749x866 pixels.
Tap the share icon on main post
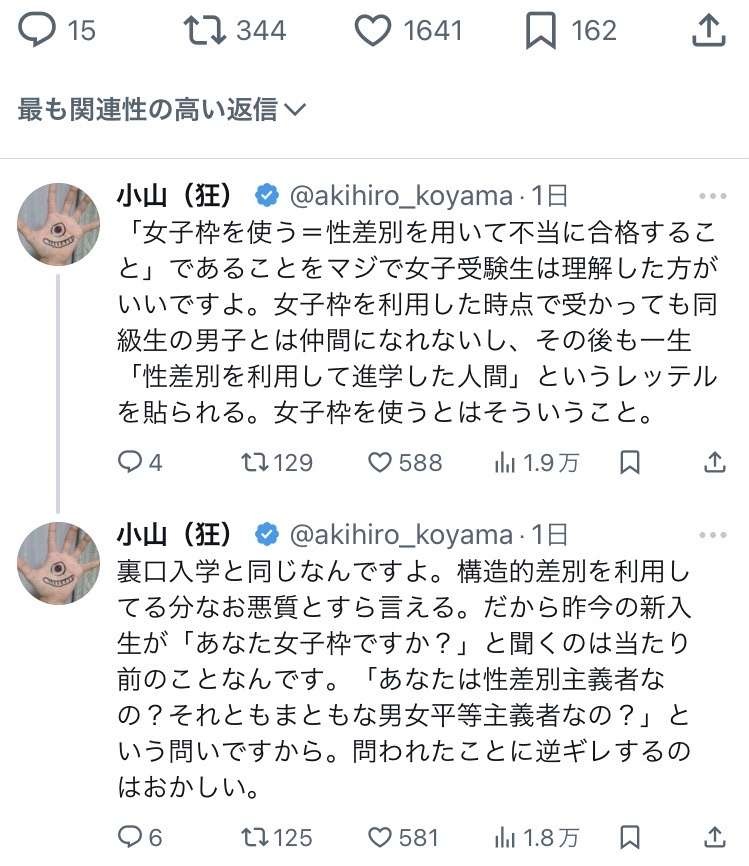tap(708, 31)
